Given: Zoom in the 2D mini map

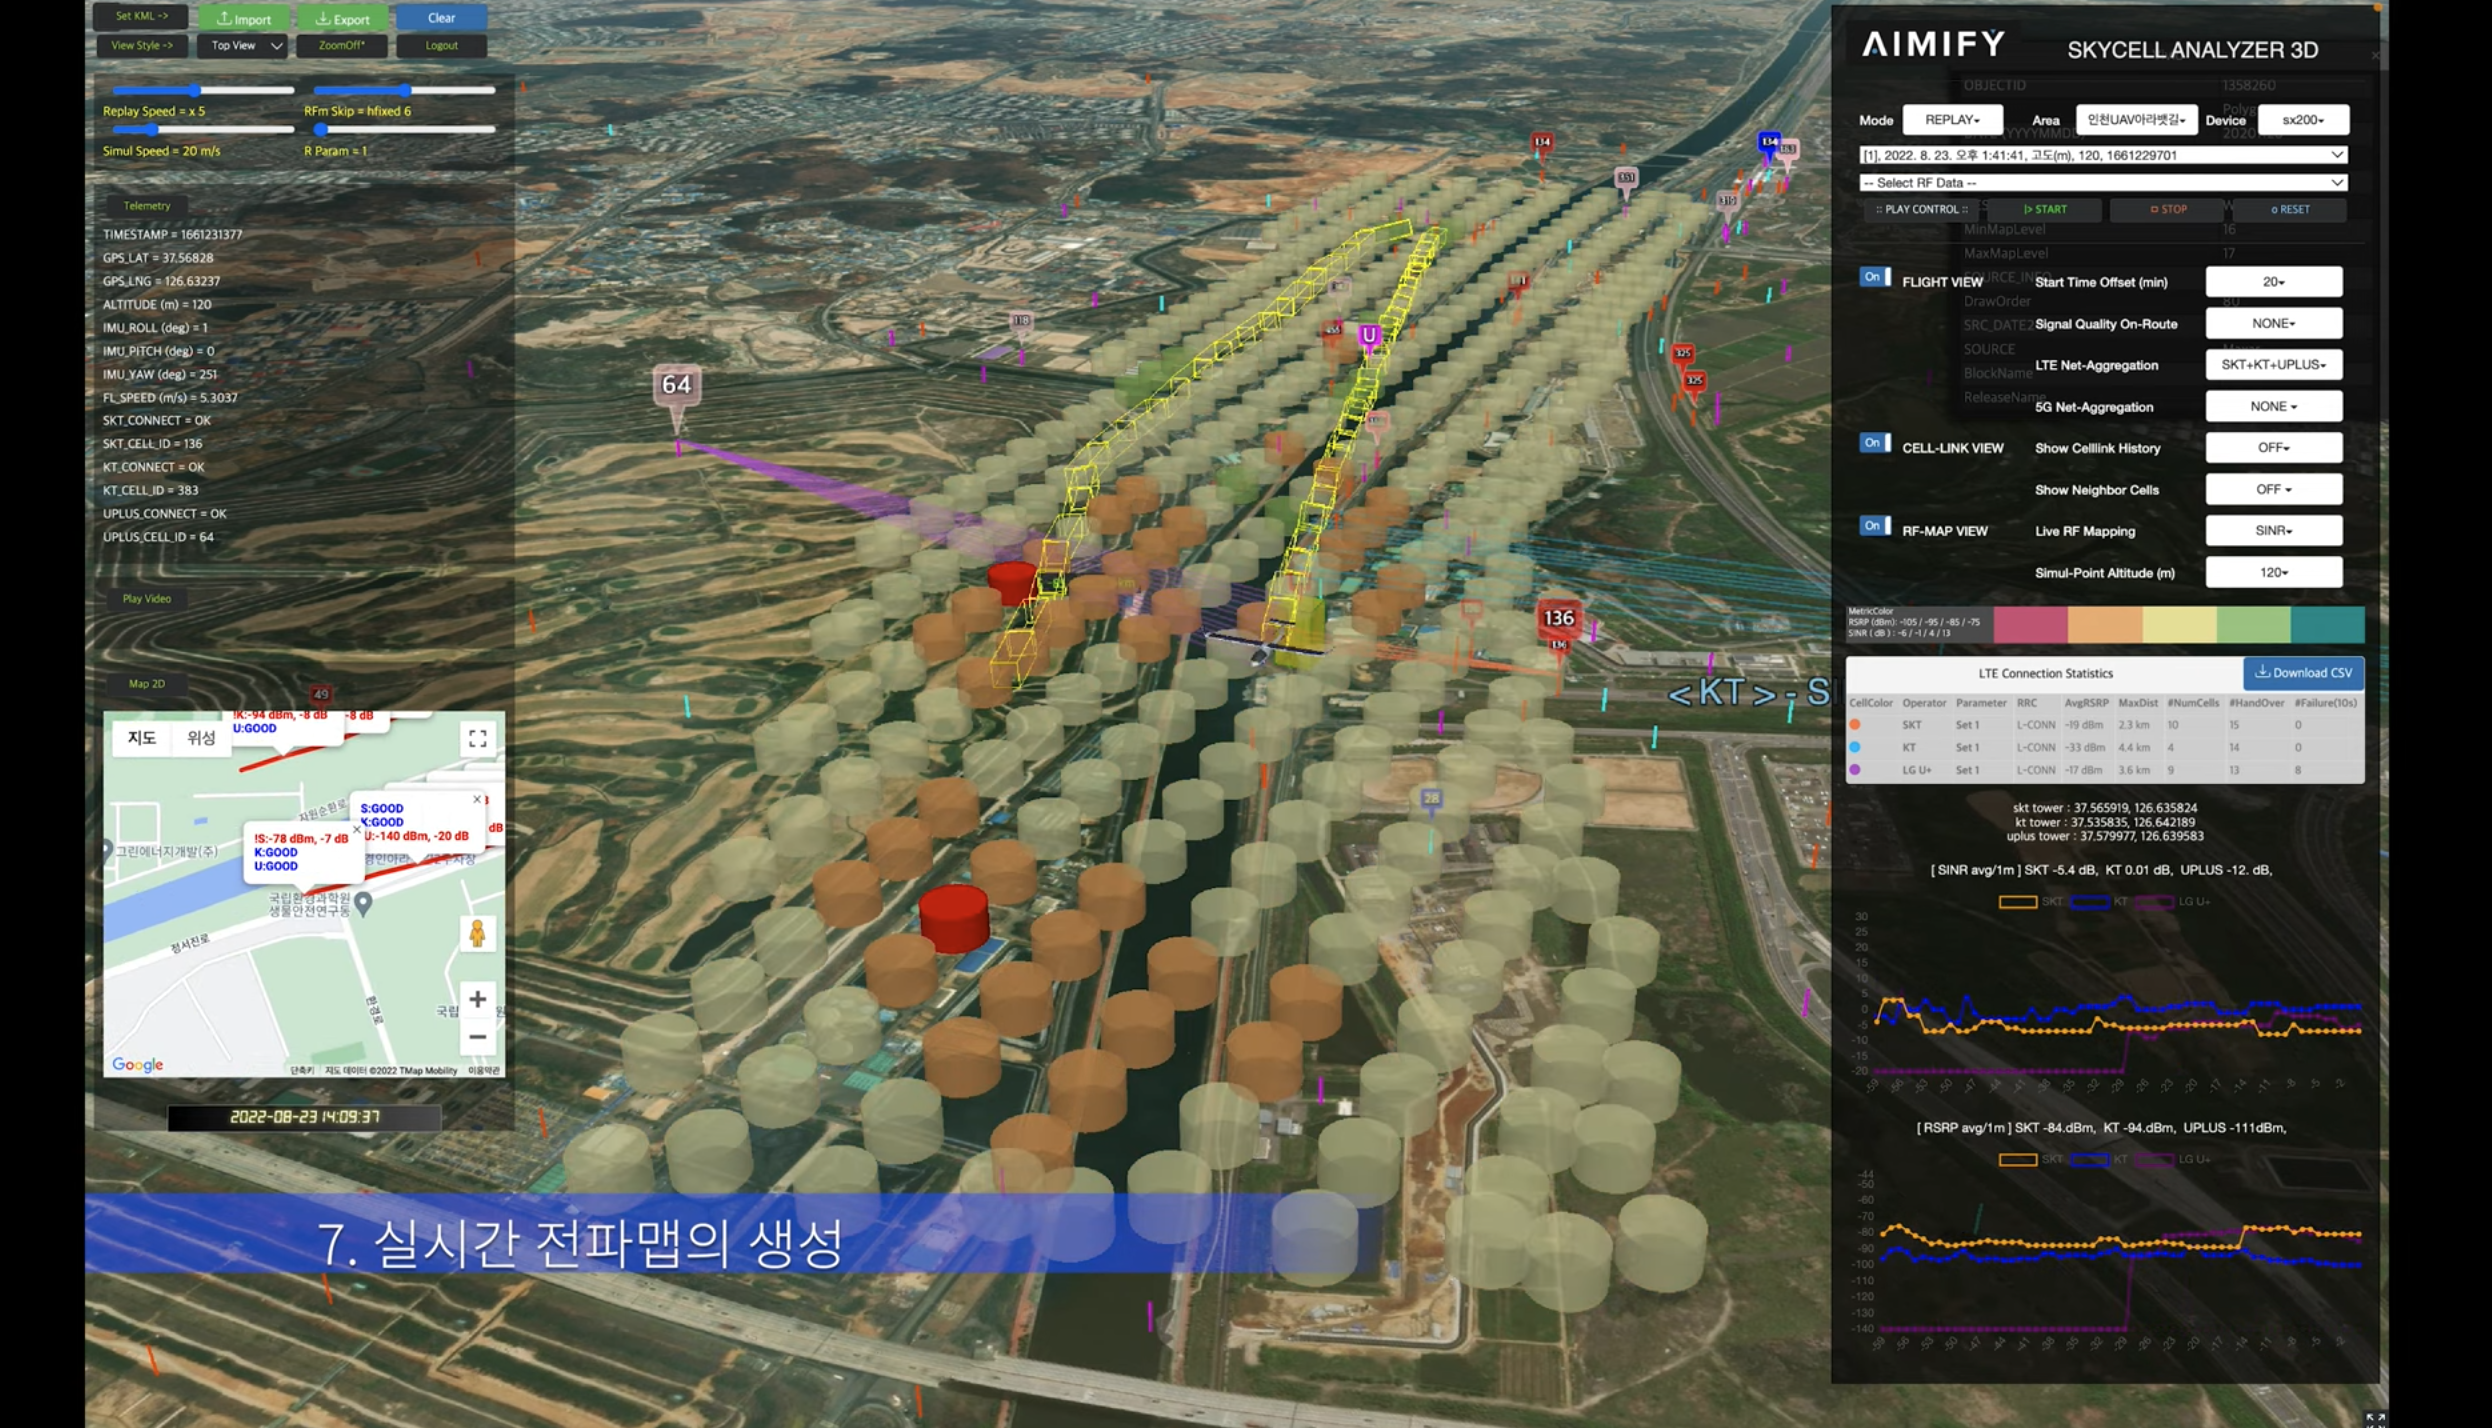Looking at the screenshot, I should click(x=477, y=998).
